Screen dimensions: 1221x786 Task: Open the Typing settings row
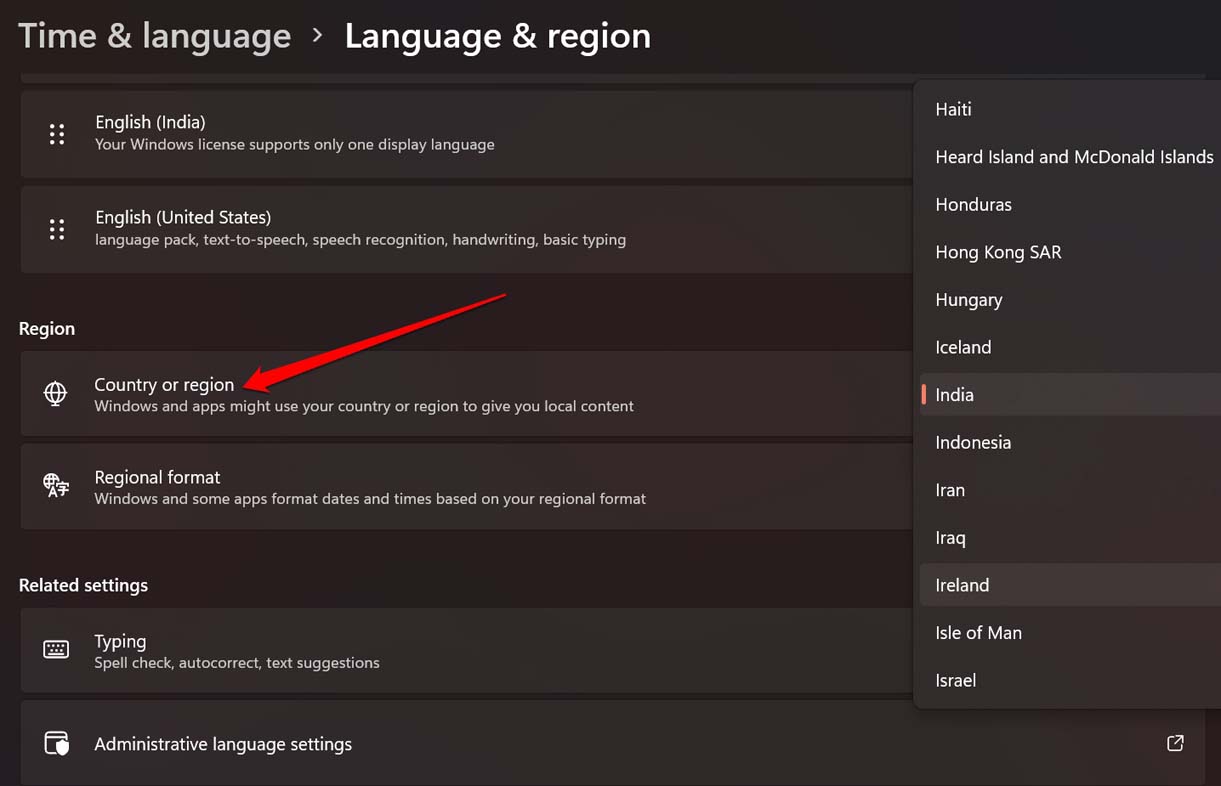pyautogui.click(x=467, y=650)
